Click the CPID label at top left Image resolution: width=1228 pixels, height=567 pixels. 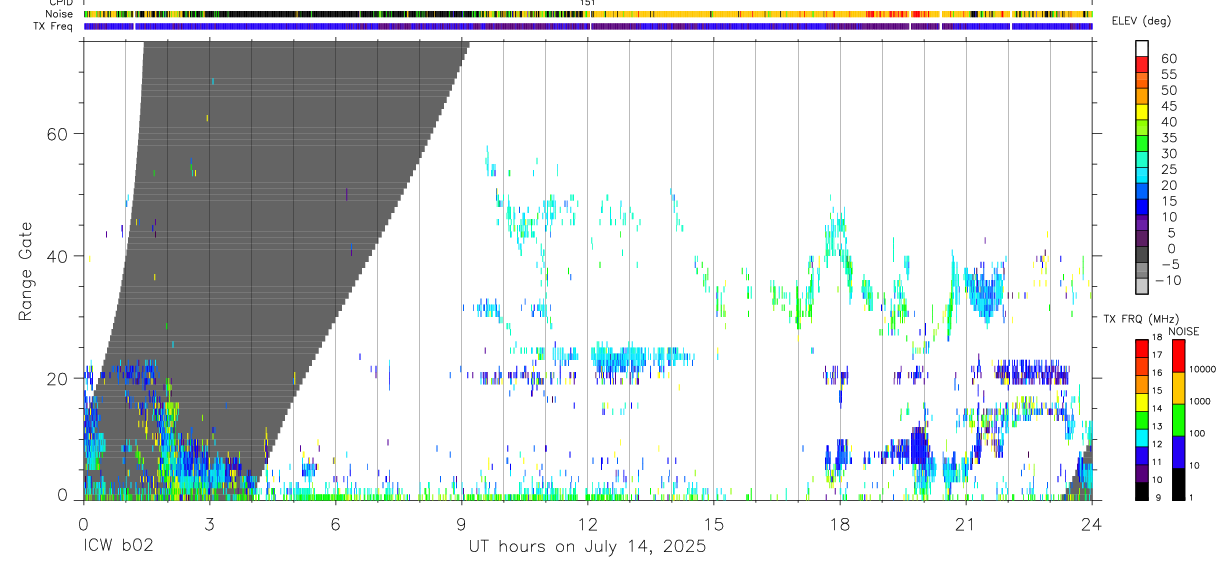point(60,3)
